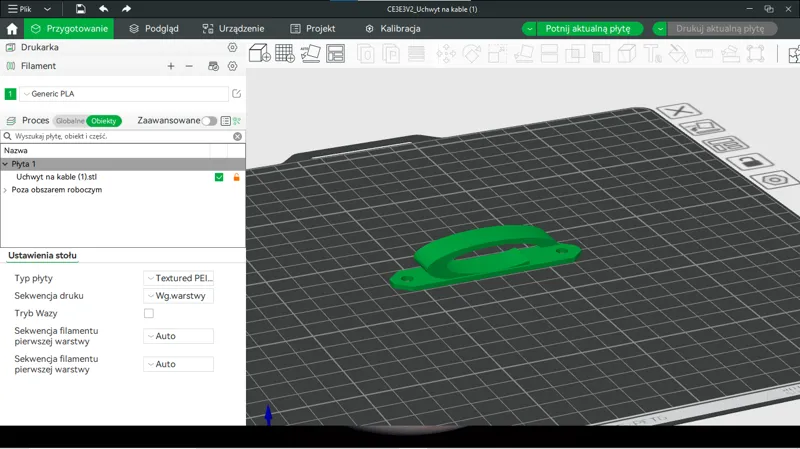800x449 pixels.
Task: Open dropdown arrow beside Potnij aktualną płytę
Action: click(x=529, y=29)
